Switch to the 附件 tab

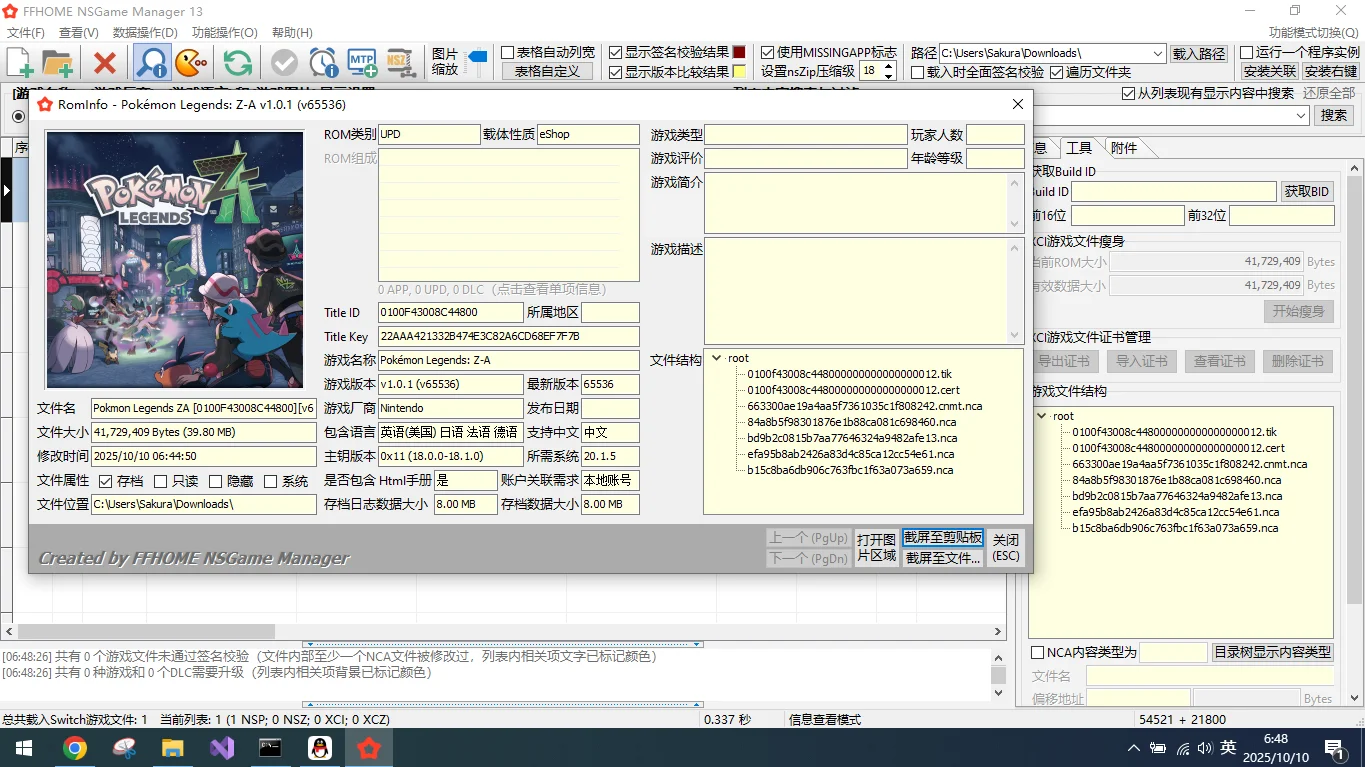point(1124,148)
